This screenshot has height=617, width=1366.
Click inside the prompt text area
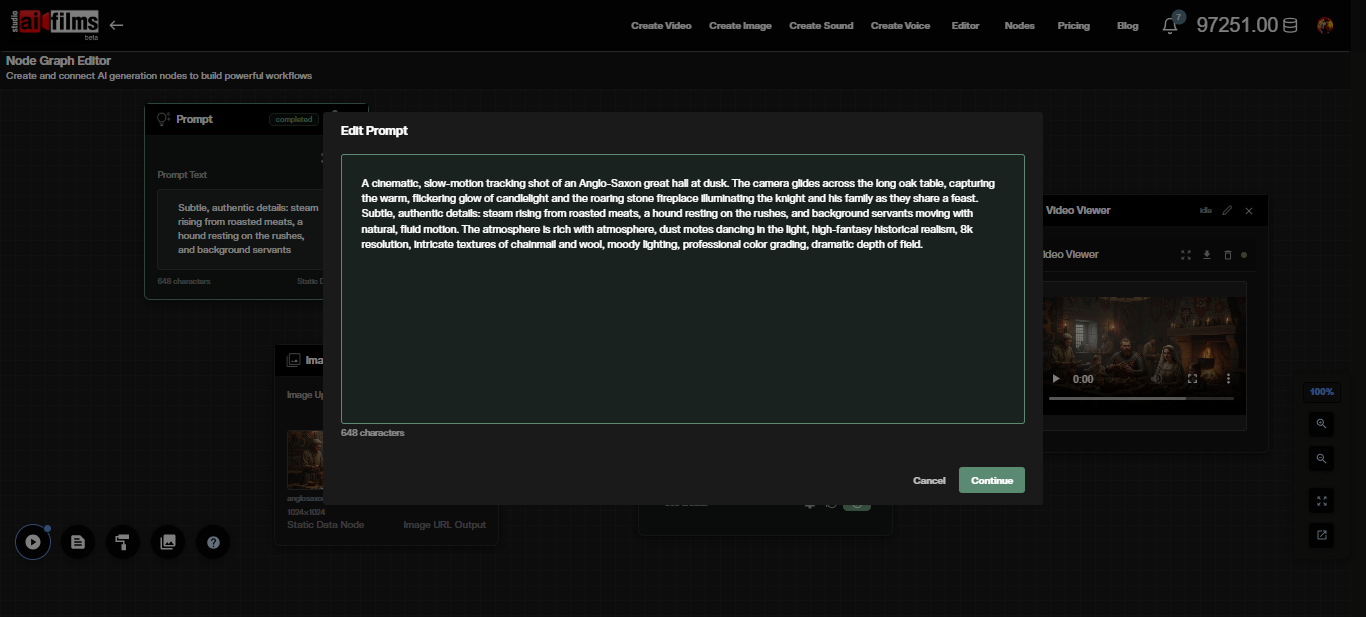point(683,288)
